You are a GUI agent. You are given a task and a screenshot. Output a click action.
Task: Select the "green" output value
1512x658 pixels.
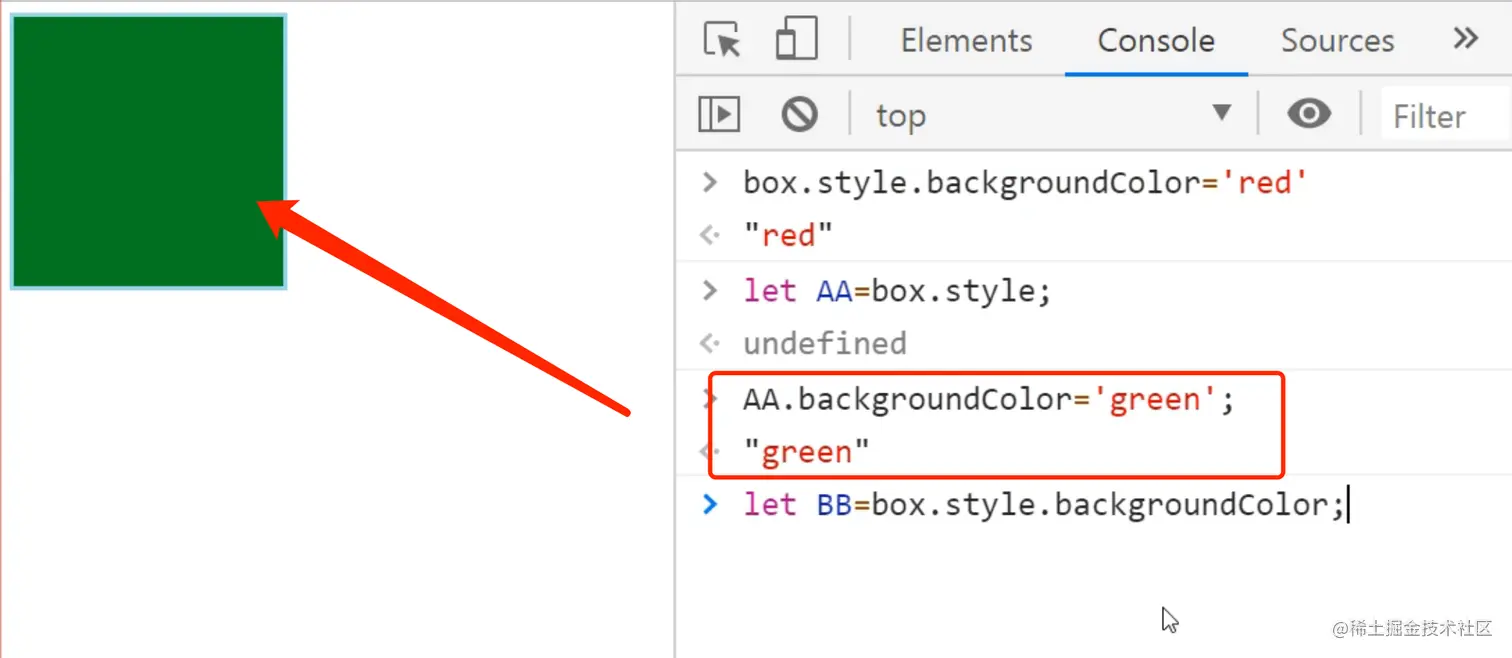point(806,452)
